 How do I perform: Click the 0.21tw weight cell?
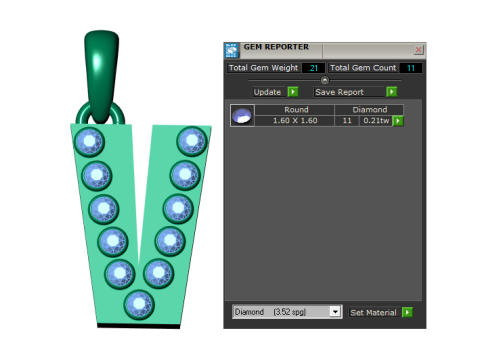[376, 121]
